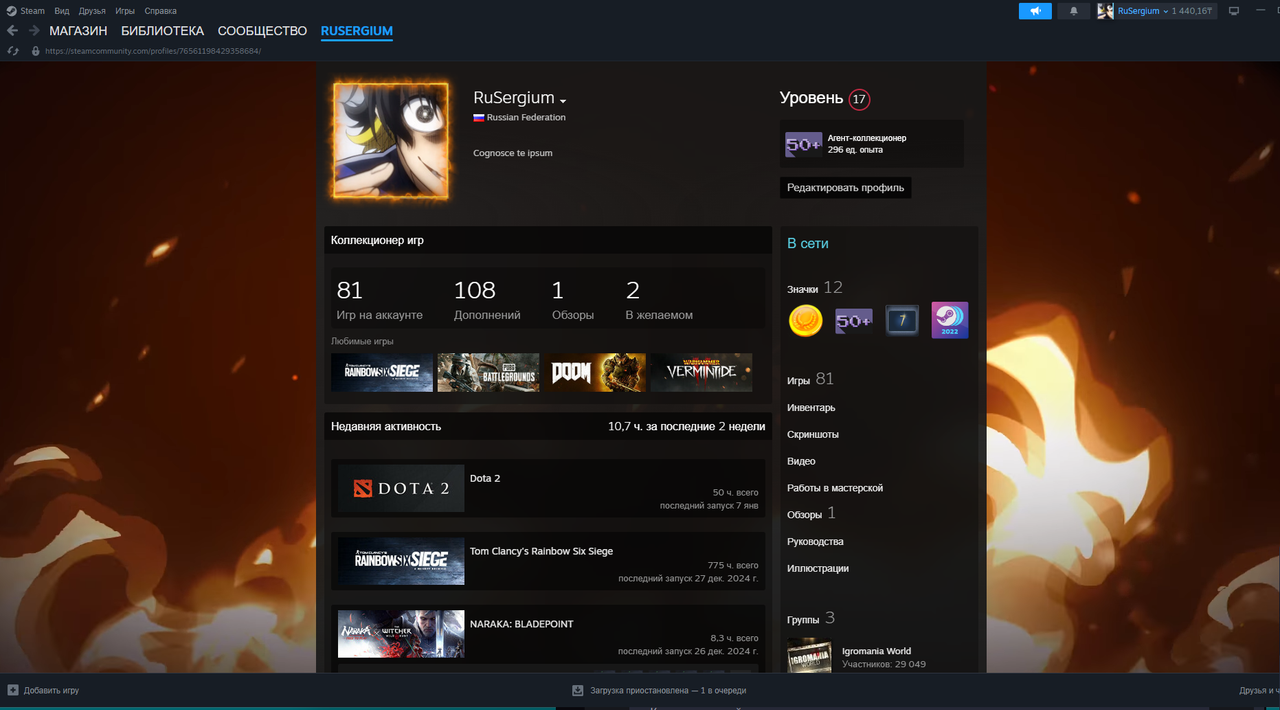Viewport: 1280px width, 710px height.
Task: Open the Инвентарь link
Action: pyautogui.click(x=811, y=408)
